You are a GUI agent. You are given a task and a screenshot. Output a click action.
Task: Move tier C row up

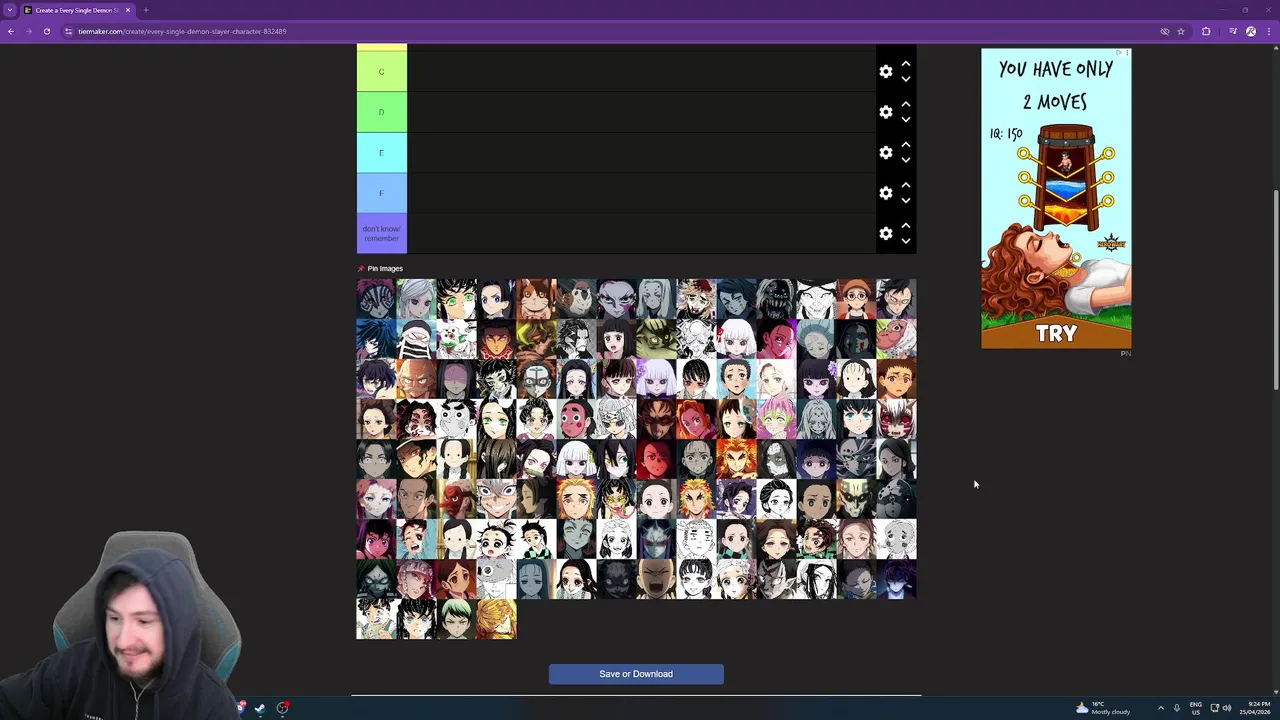click(905, 64)
